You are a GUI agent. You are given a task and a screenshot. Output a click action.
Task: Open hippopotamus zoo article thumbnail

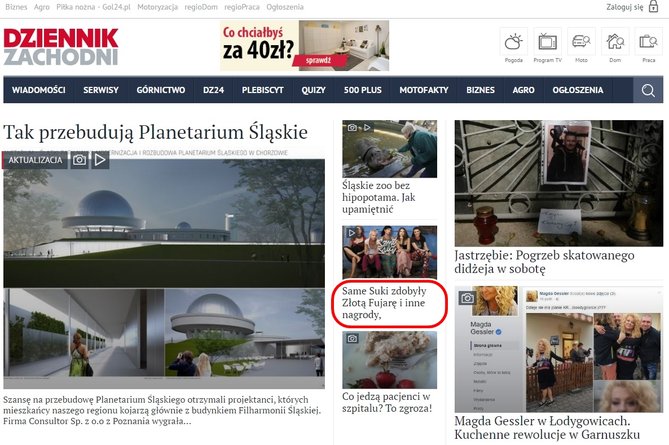[x=390, y=149]
